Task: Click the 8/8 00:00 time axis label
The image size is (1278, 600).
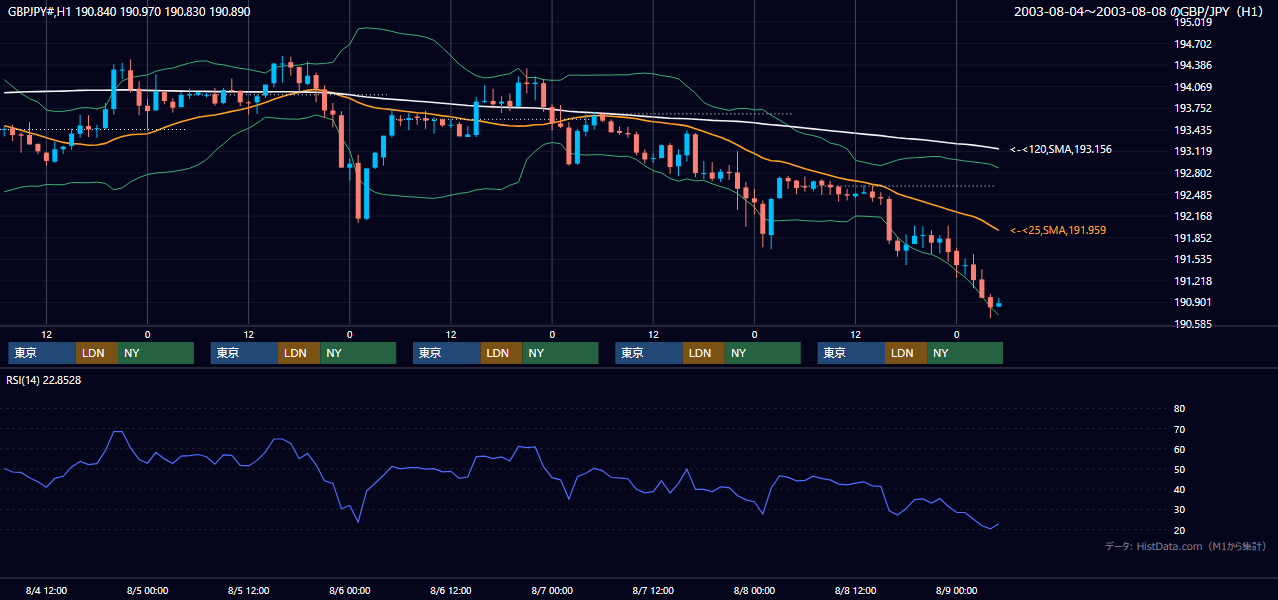Action: coord(754,591)
